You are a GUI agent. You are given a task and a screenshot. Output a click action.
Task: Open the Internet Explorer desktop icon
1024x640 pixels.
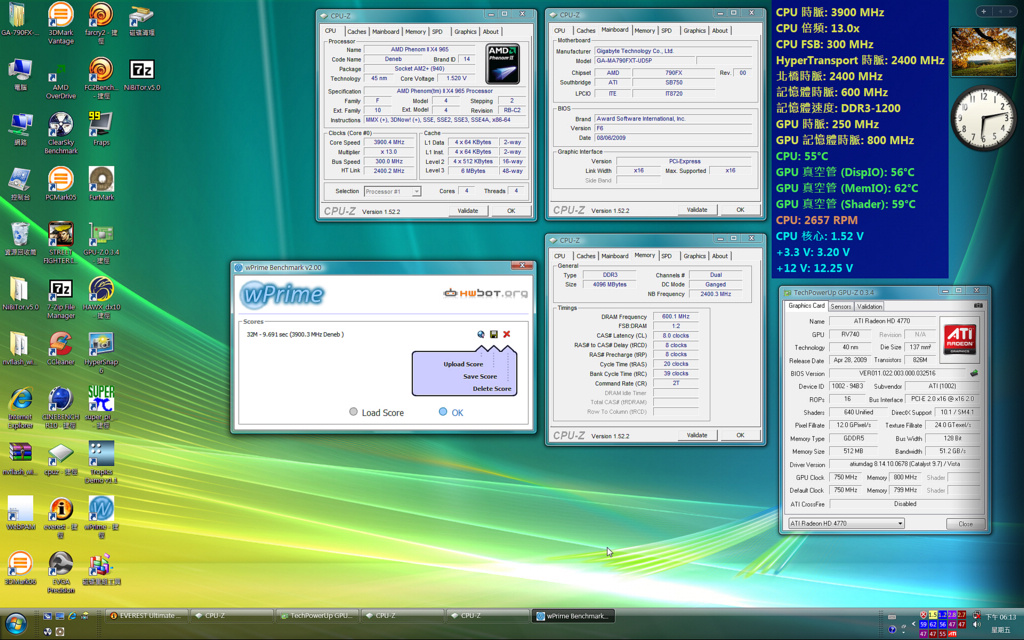[x=20, y=408]
